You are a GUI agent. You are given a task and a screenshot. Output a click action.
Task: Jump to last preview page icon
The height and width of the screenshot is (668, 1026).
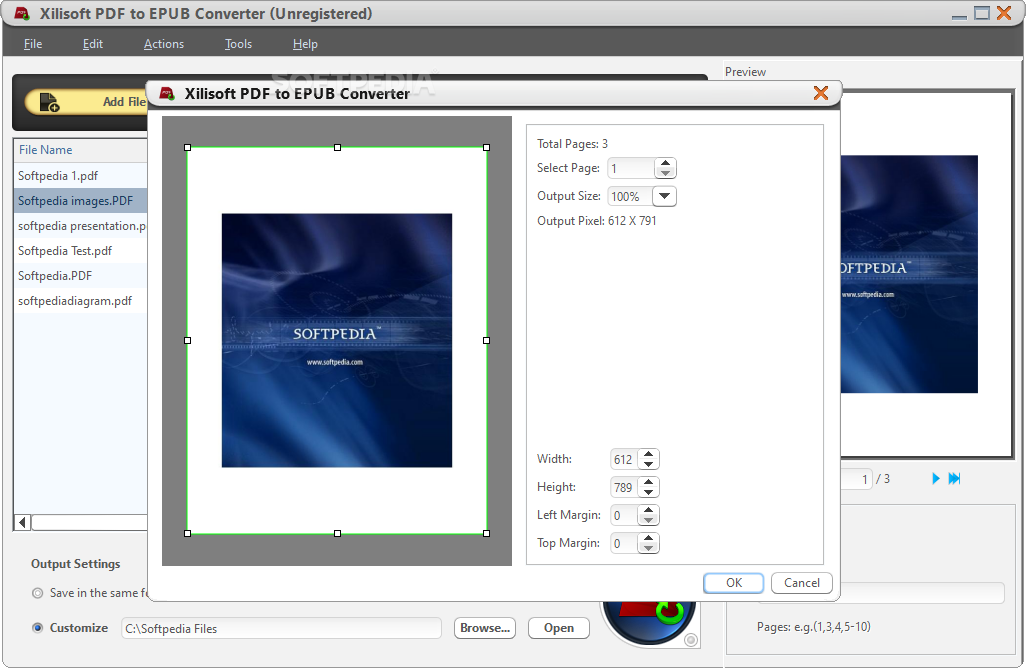click(955, 478)
